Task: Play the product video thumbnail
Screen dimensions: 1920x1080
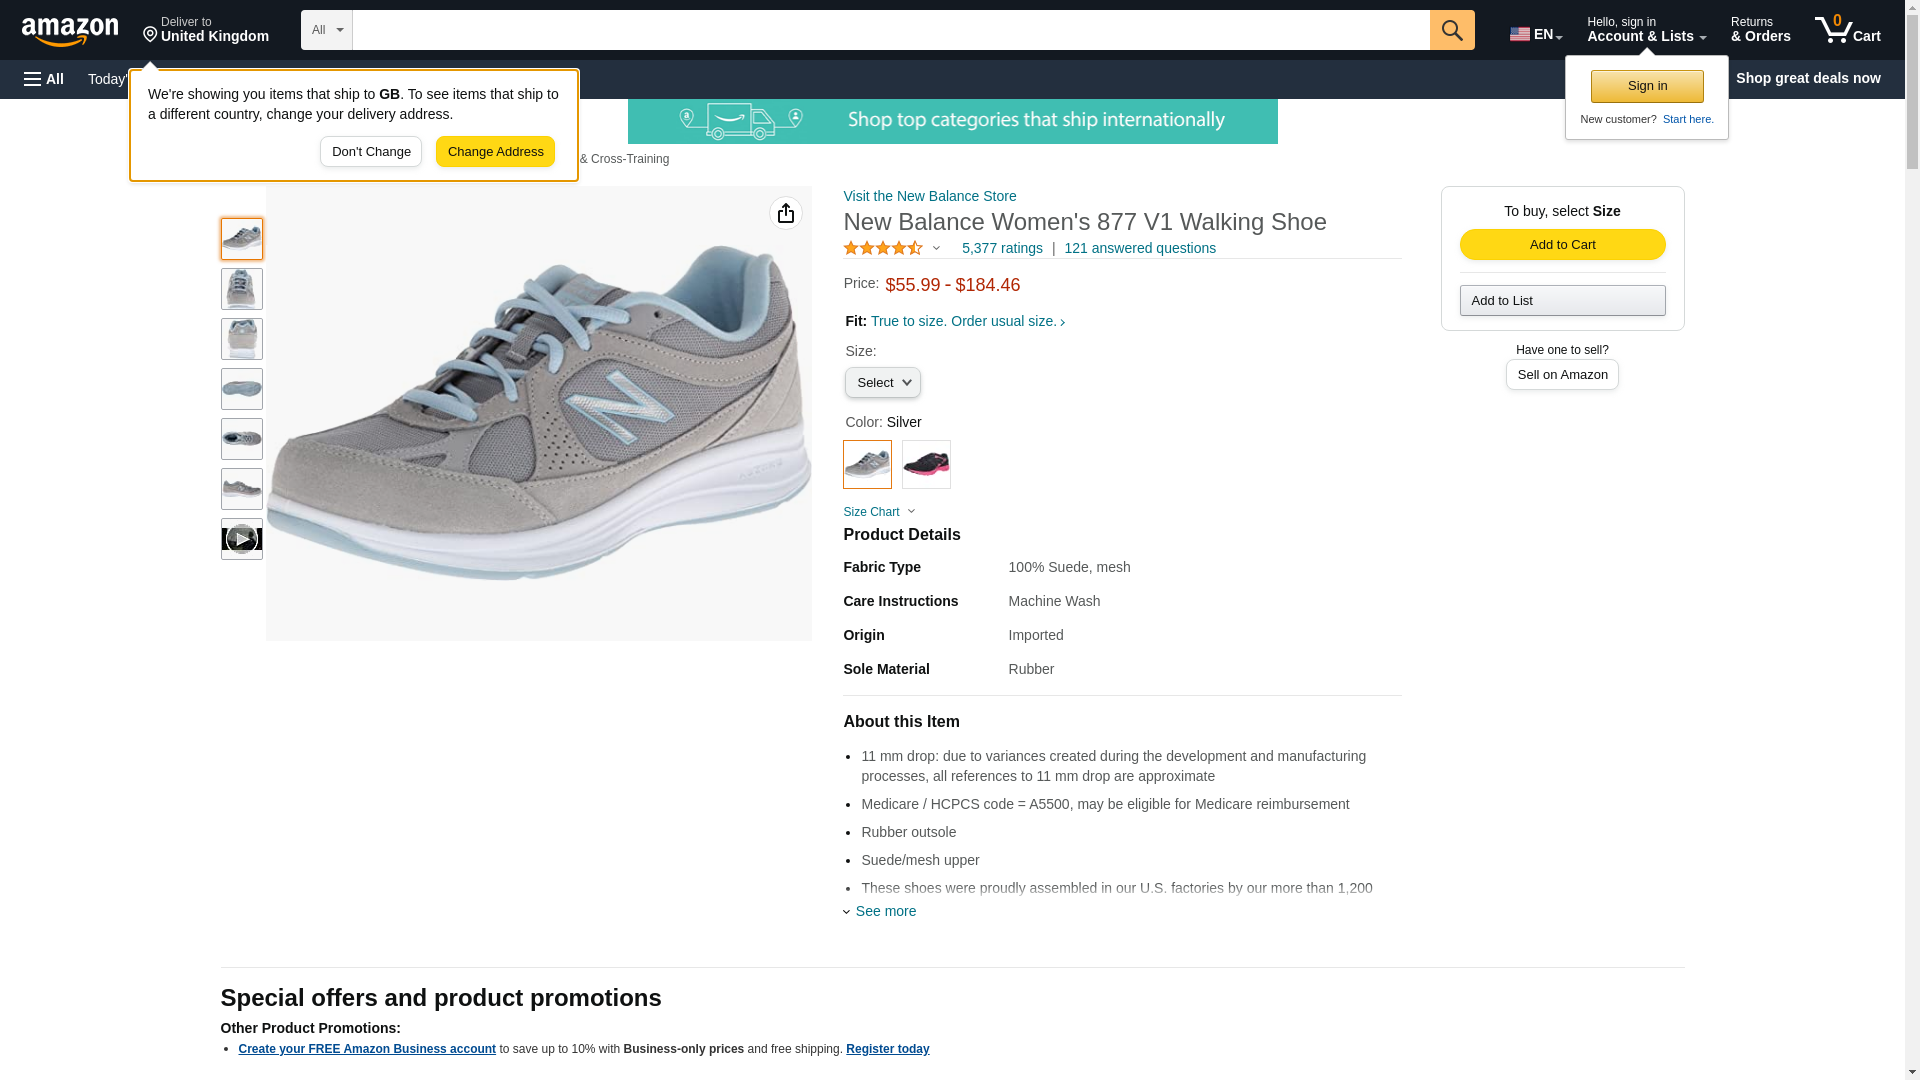Action: (241, 539)
